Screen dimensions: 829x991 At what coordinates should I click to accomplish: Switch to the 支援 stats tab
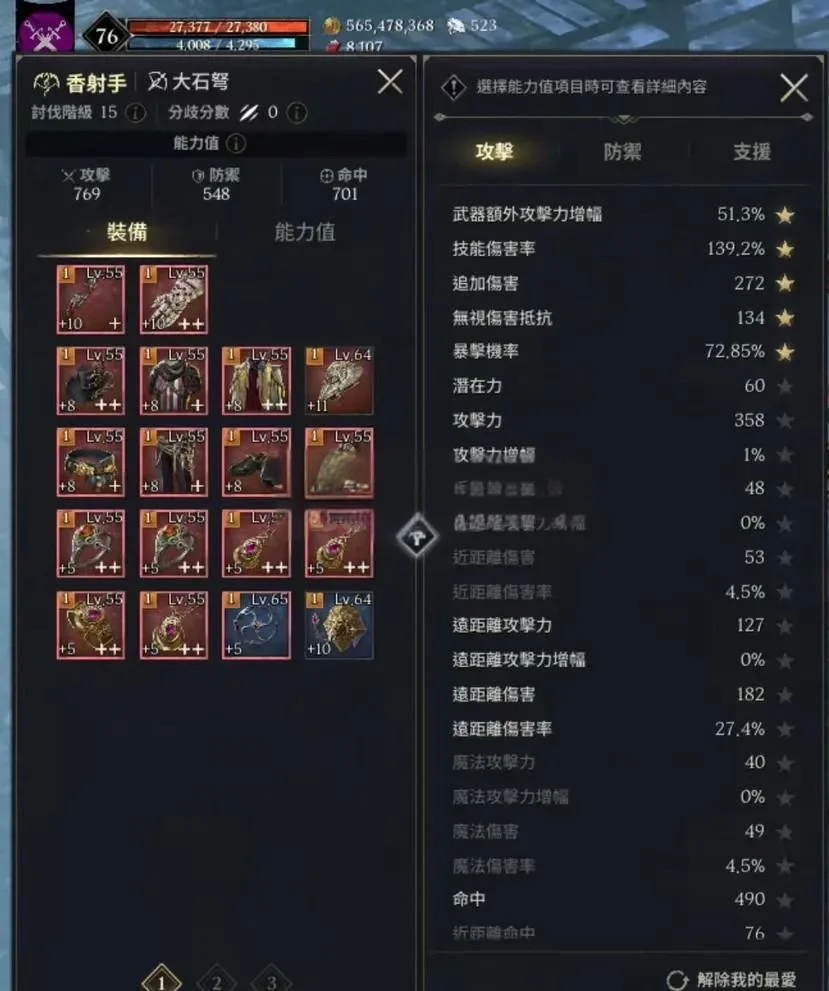(752, 152)
